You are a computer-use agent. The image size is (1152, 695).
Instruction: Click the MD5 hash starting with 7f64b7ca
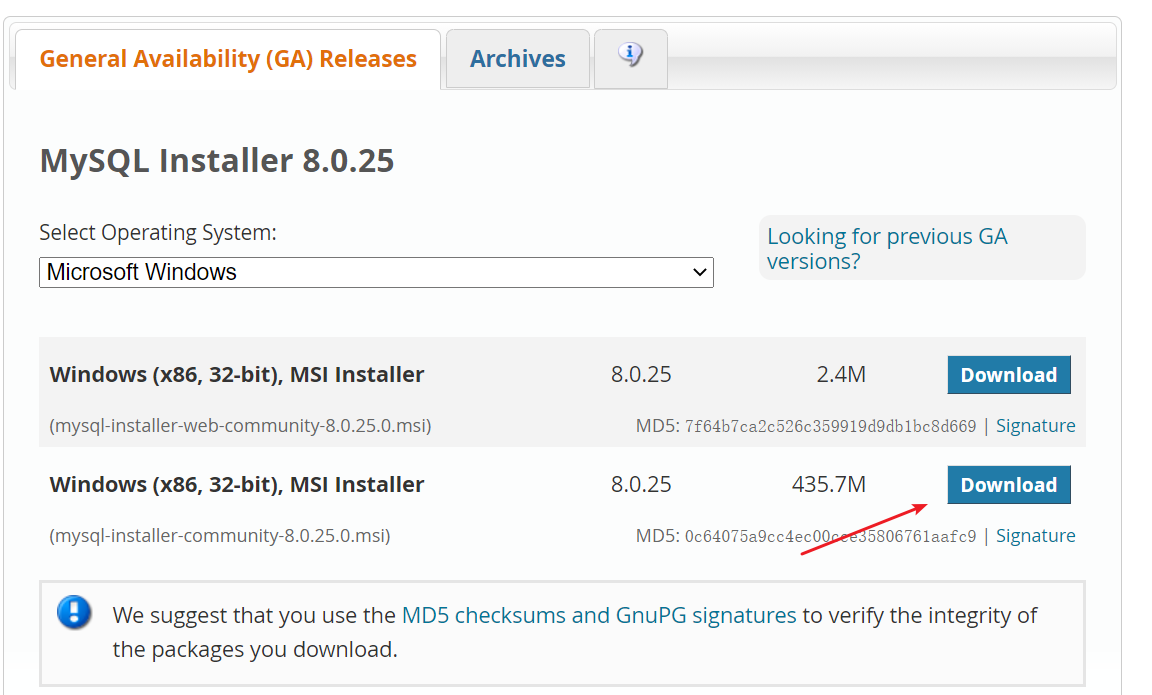click(x=830, y=427)
